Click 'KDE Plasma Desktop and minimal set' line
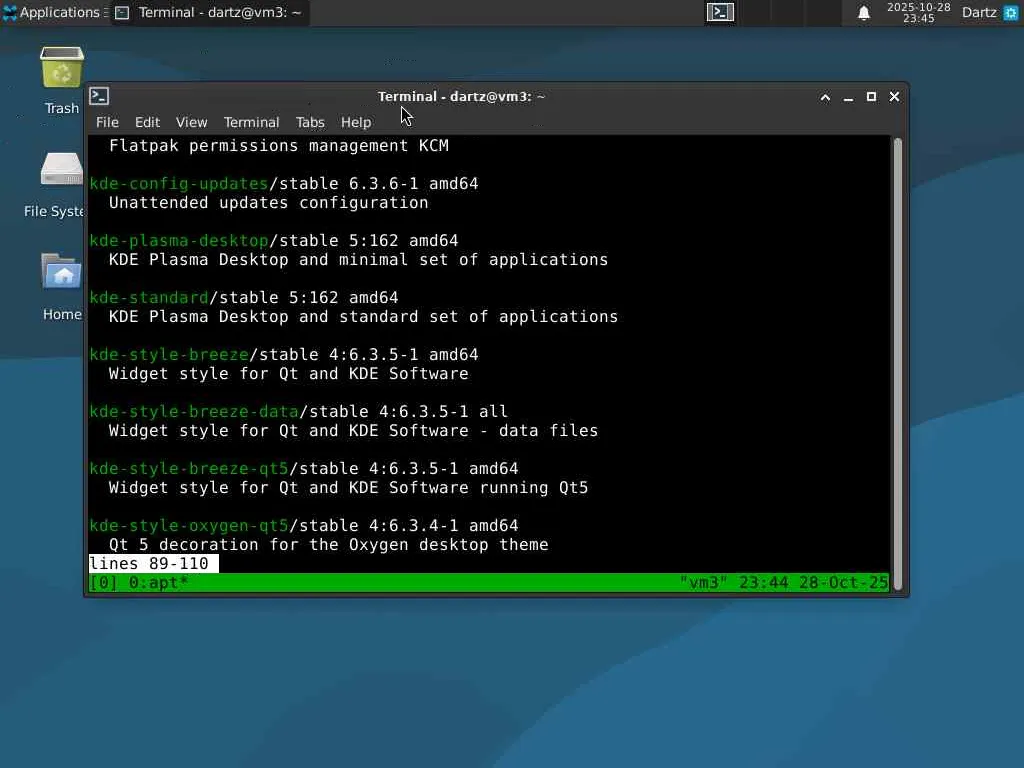This screenshot has width=1024, height=768. pos(359,259)
